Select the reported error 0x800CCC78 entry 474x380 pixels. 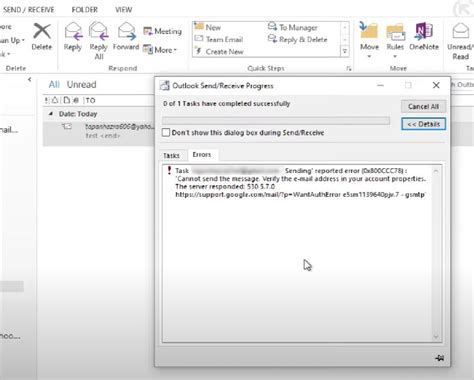[300, 183]
